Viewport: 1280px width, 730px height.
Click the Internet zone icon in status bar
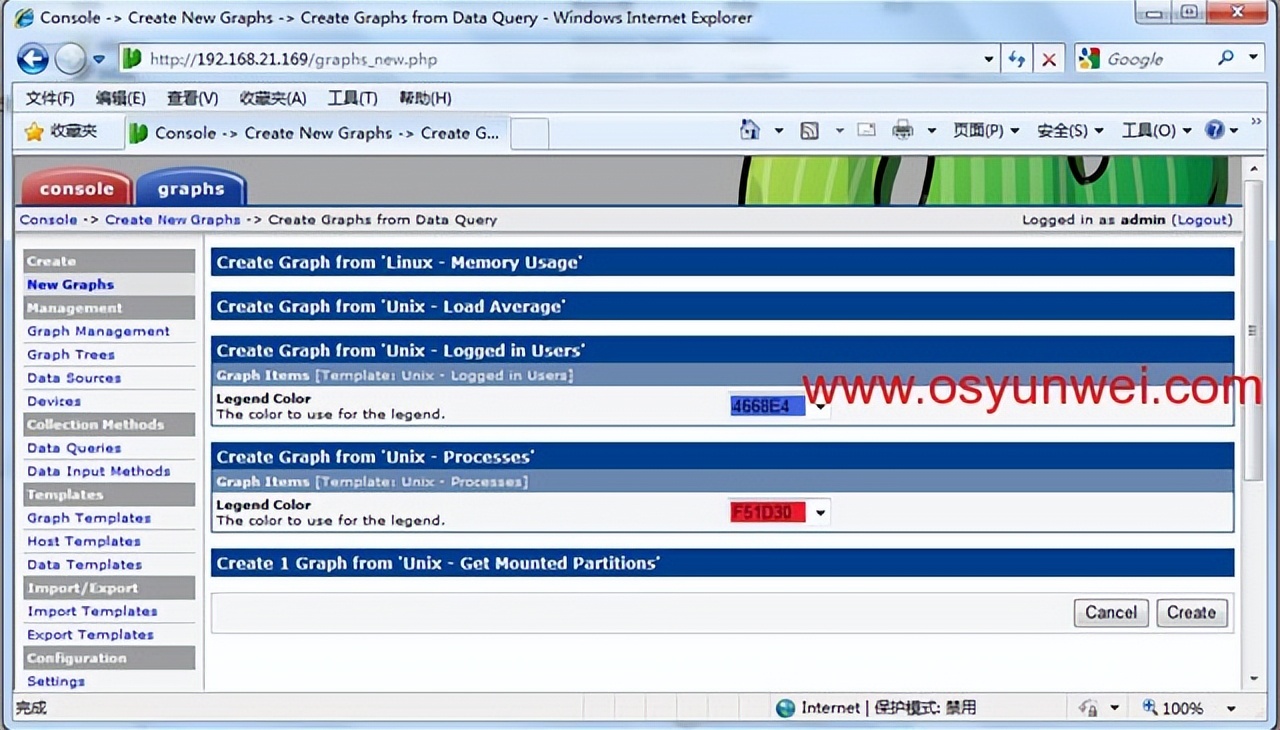tap(785, 707)
